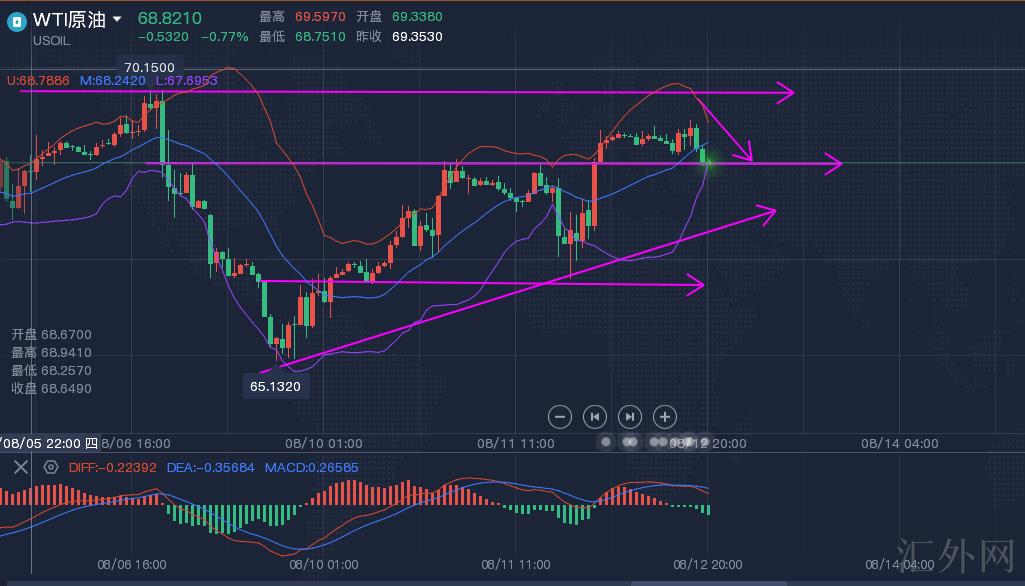This screenshot has width=1025, height=586.
Task: Click Bollinger middle band value M:68.2420
Action: point(112,80)
